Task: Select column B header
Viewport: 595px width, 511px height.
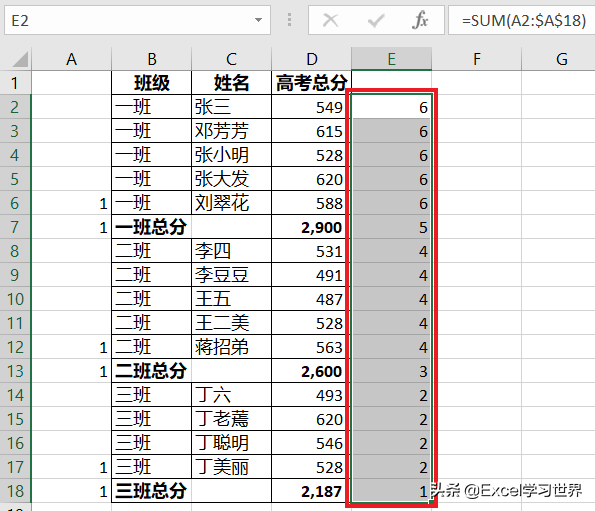Action: (151, 59)
